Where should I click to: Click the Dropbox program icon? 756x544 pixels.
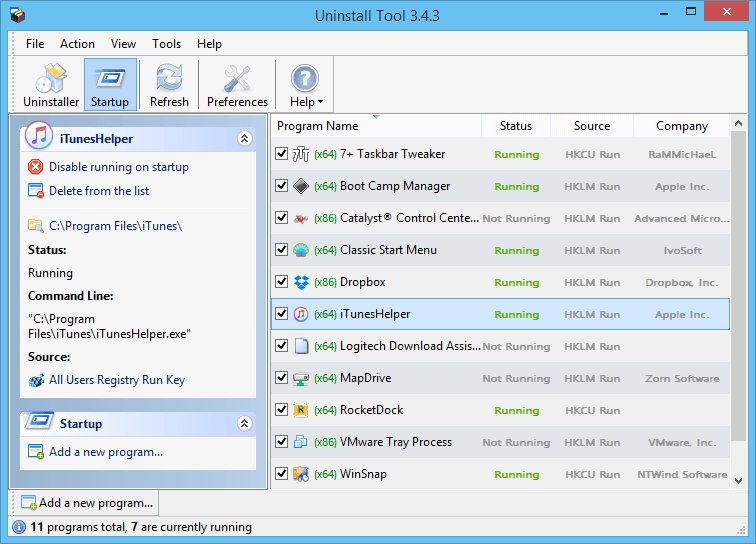pos(301,282)
